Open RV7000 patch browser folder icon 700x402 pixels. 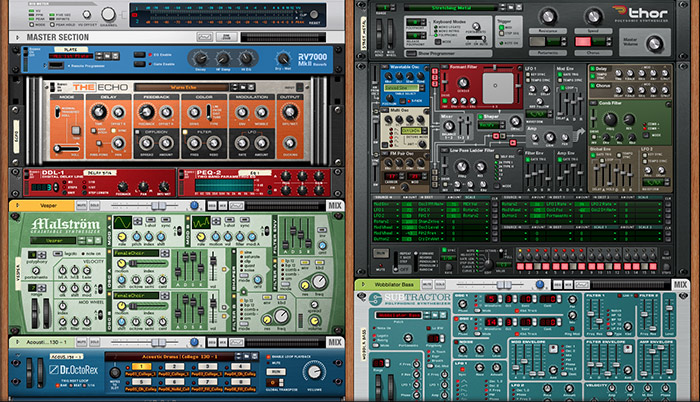[x=108, y=56]
